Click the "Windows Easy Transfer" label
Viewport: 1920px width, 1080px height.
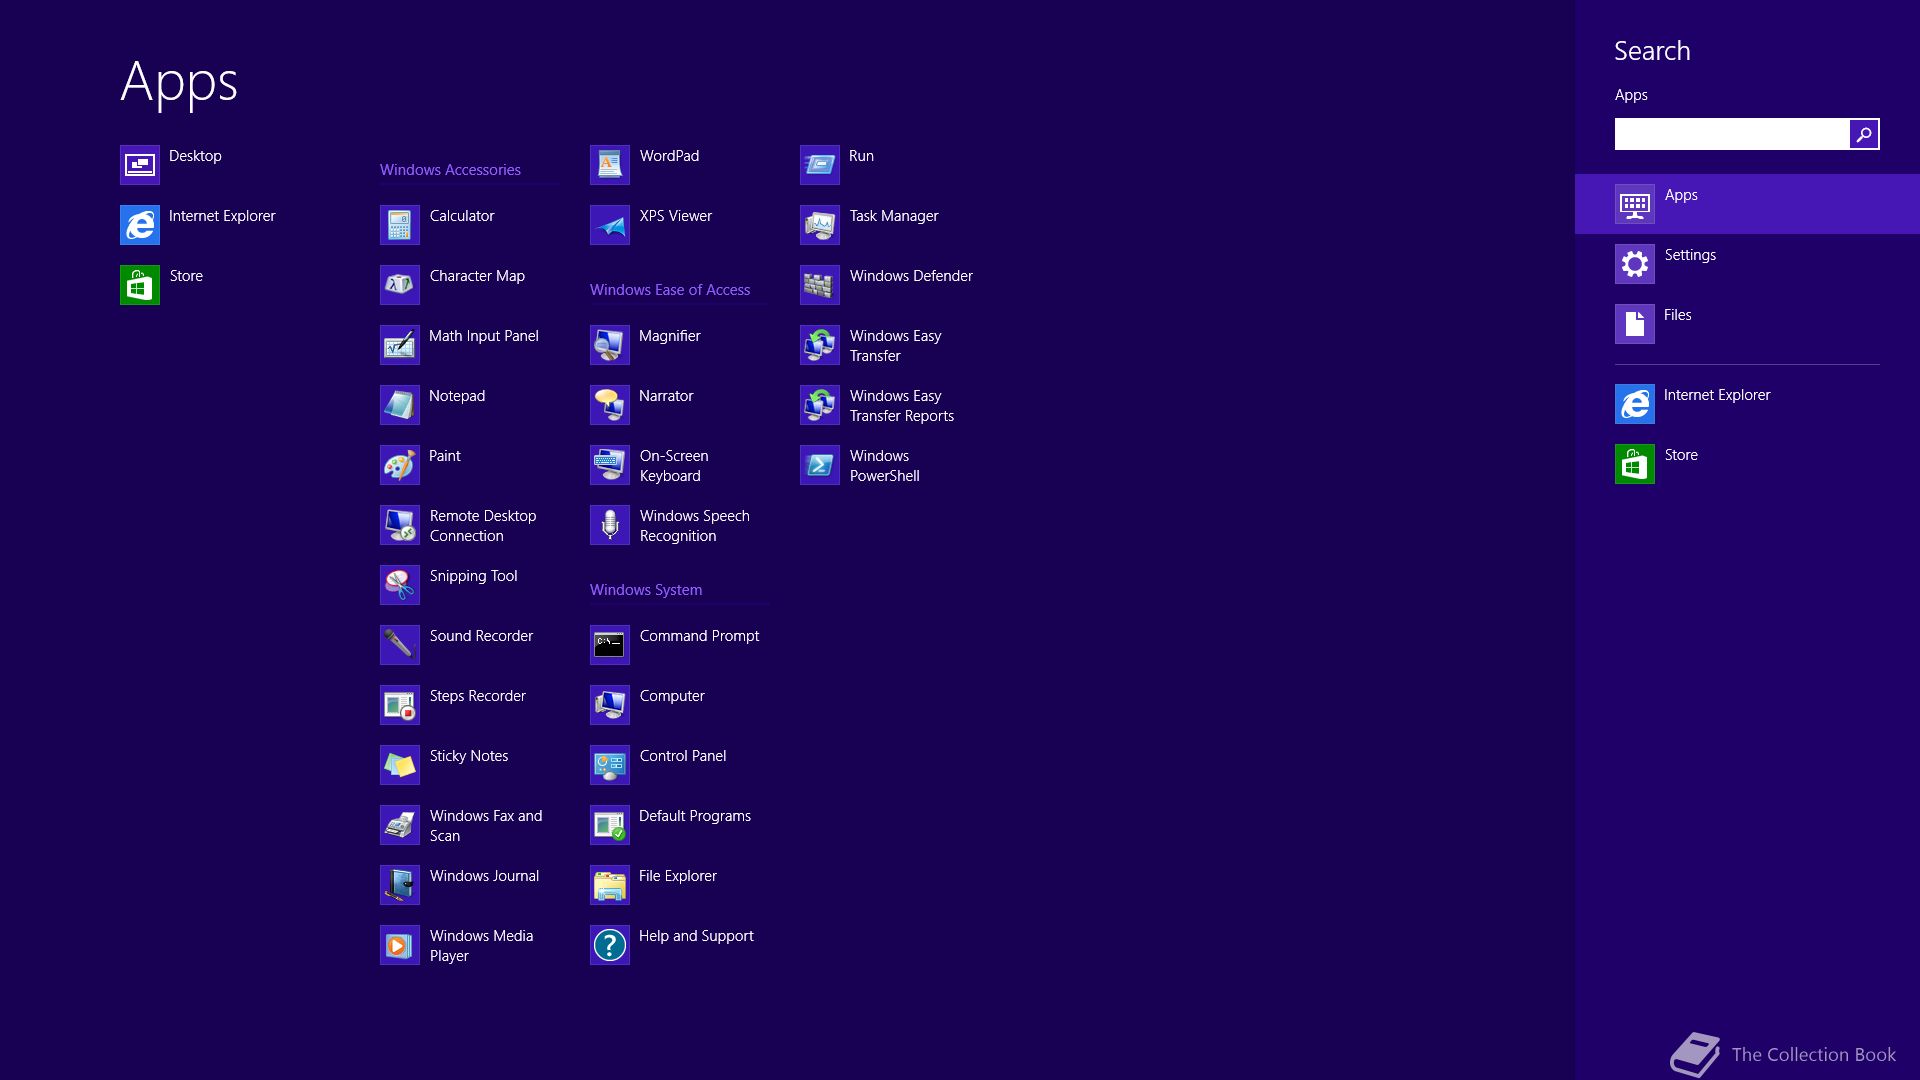tap(896, 346)
